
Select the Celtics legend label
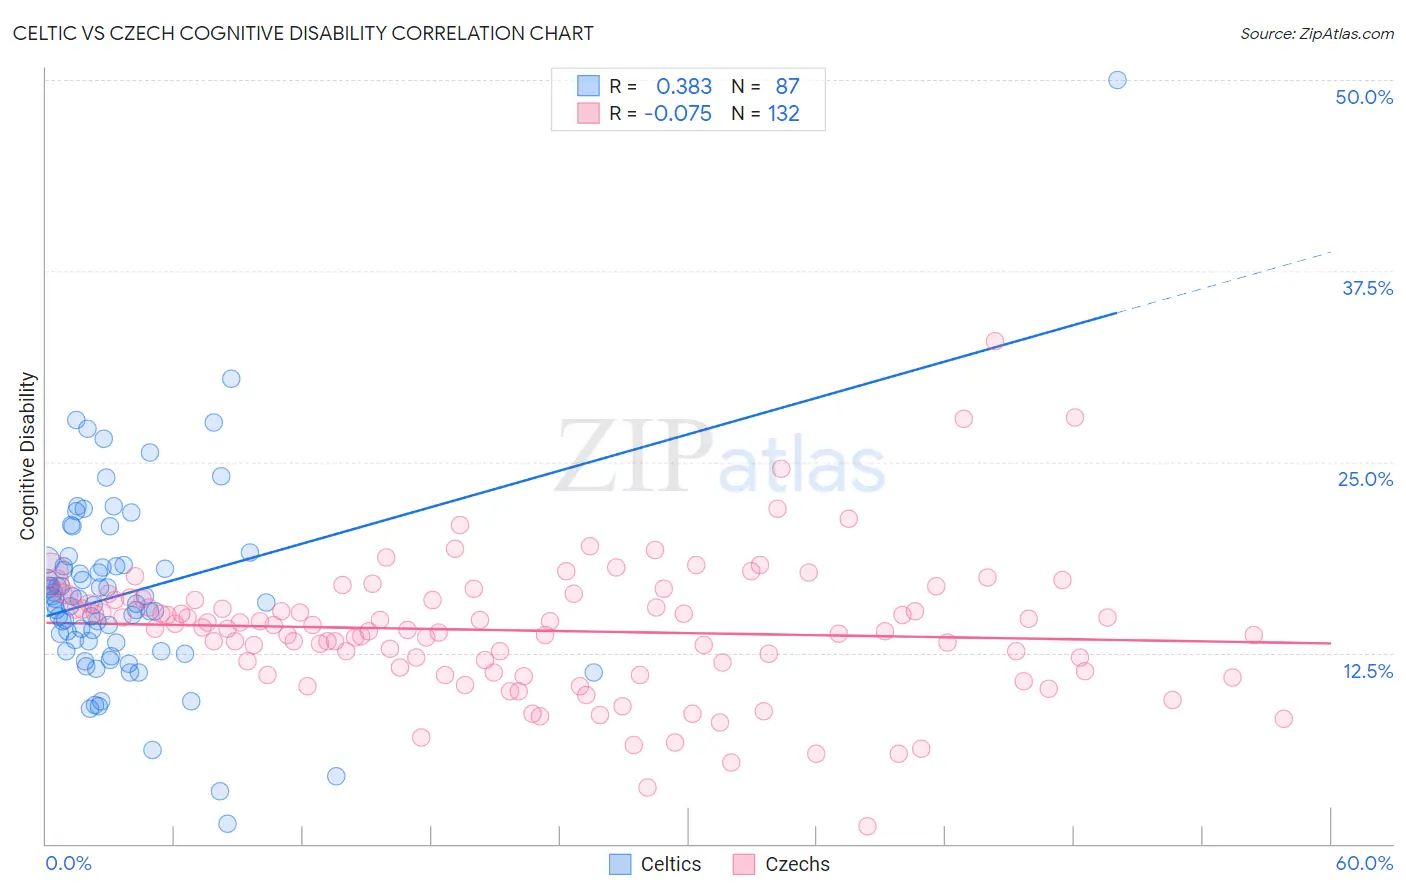click(x=671, y=864)
